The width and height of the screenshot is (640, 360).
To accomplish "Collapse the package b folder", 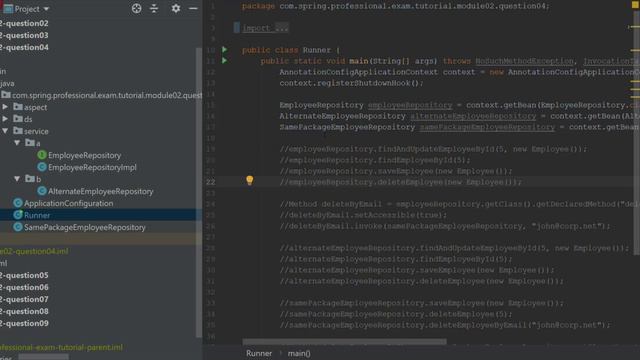I will [17, 179].
